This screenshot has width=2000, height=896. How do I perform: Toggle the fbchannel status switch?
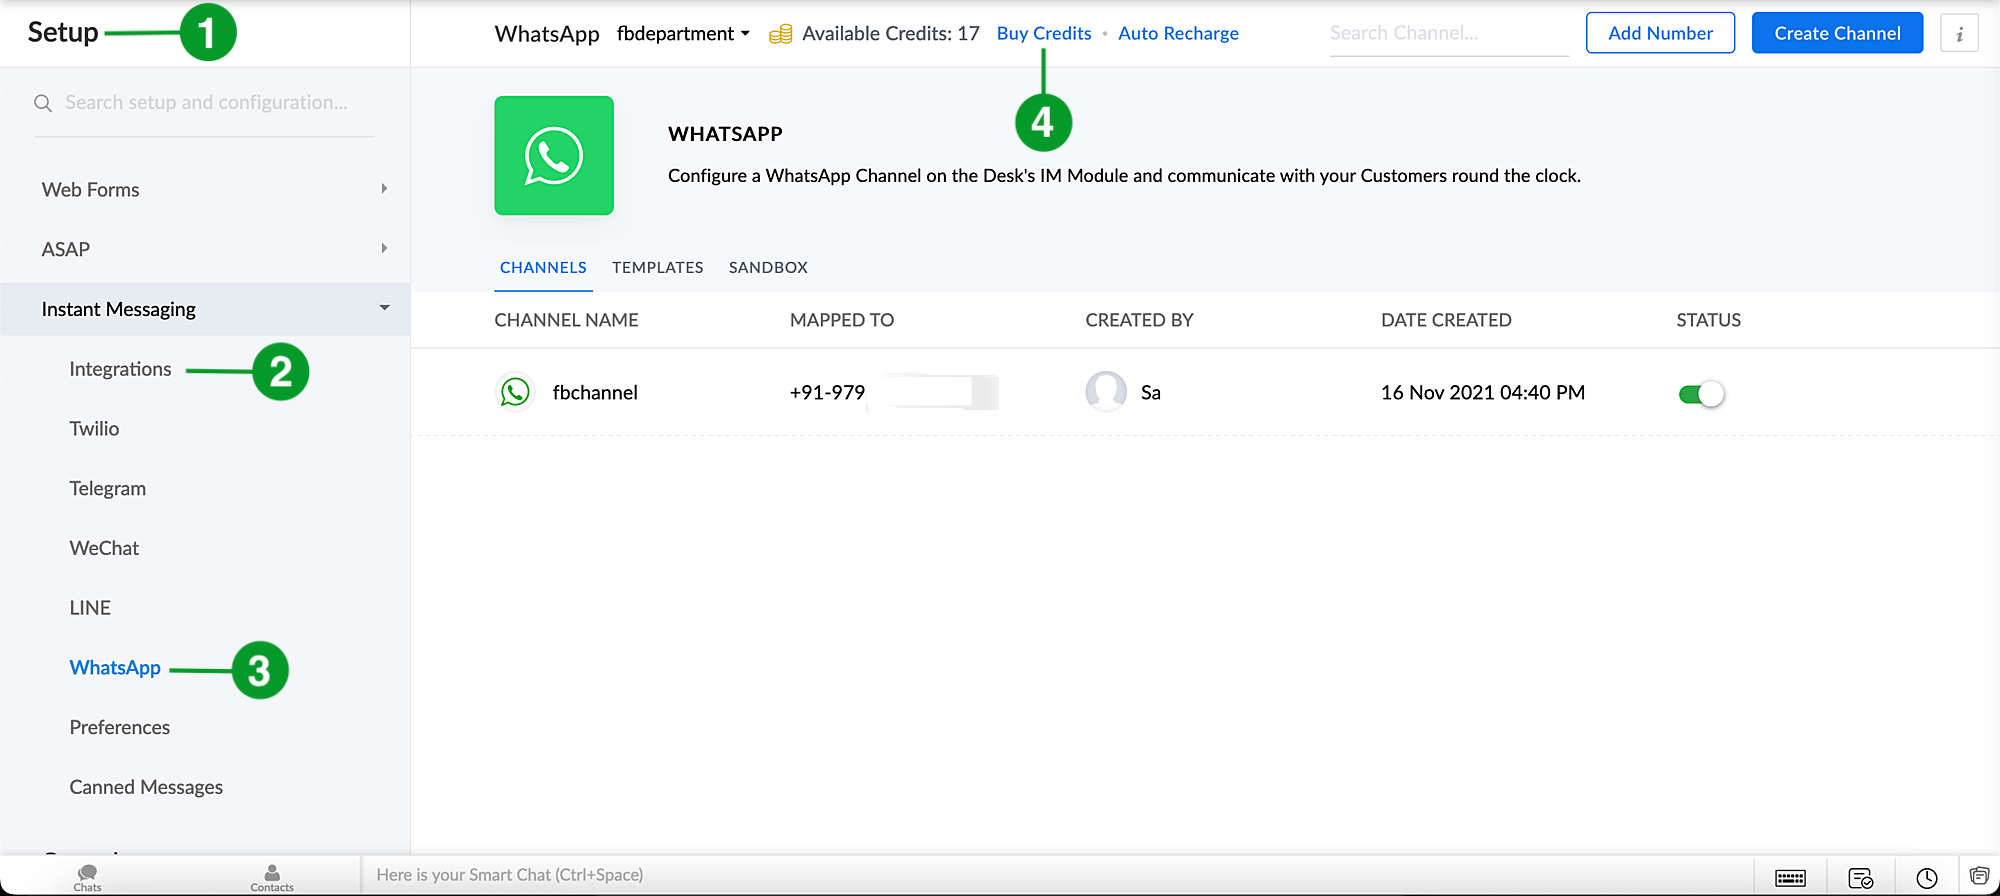tap(1701, 394)
